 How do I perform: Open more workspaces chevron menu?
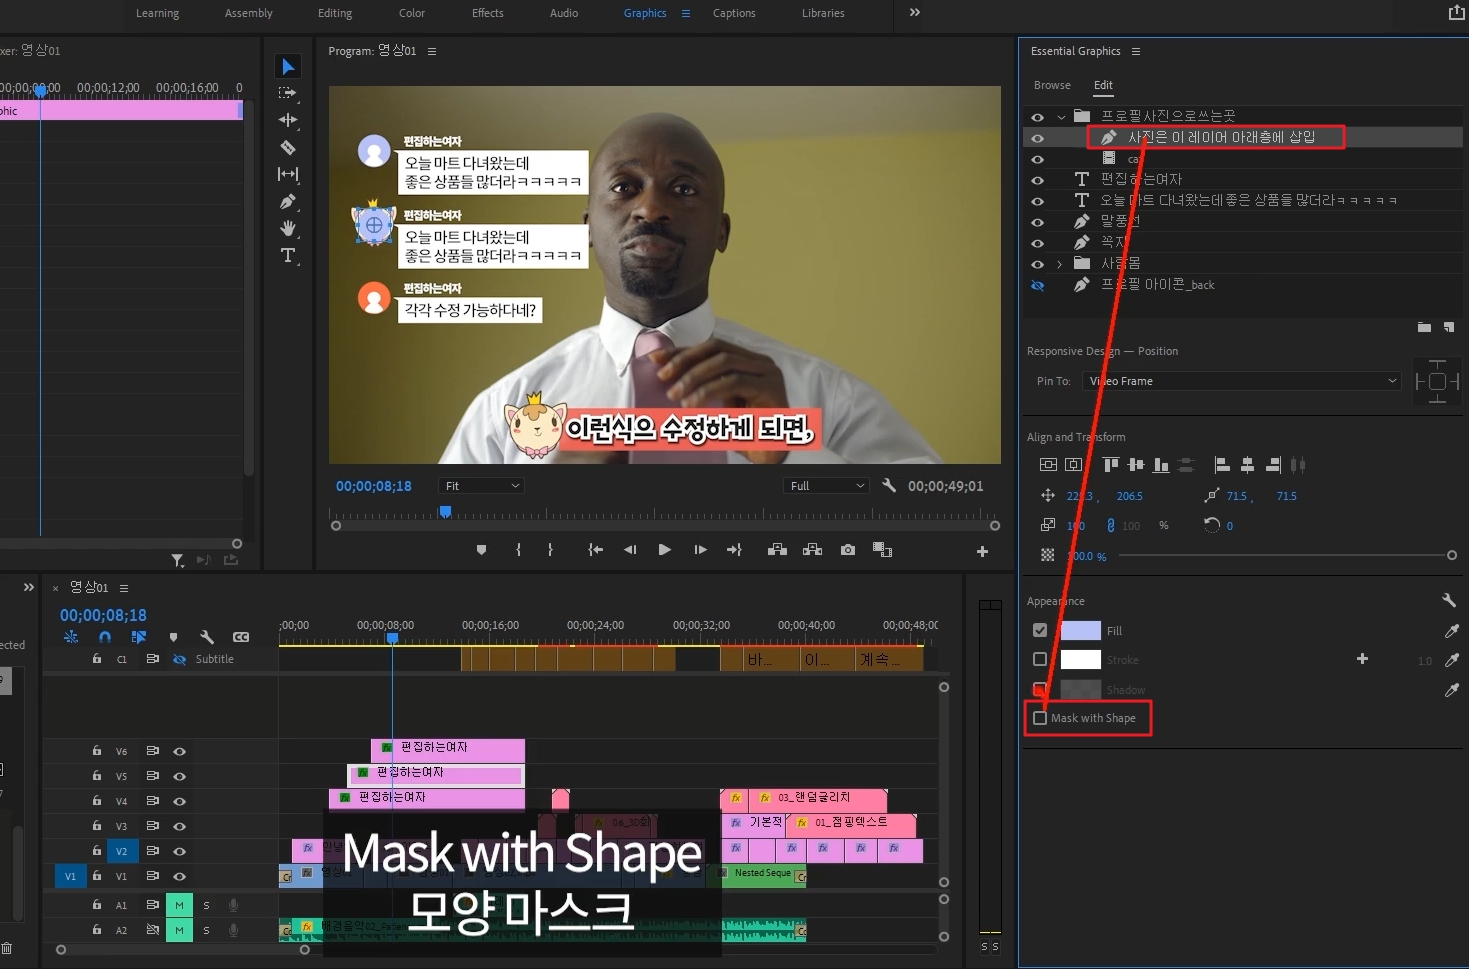point(914,13)
